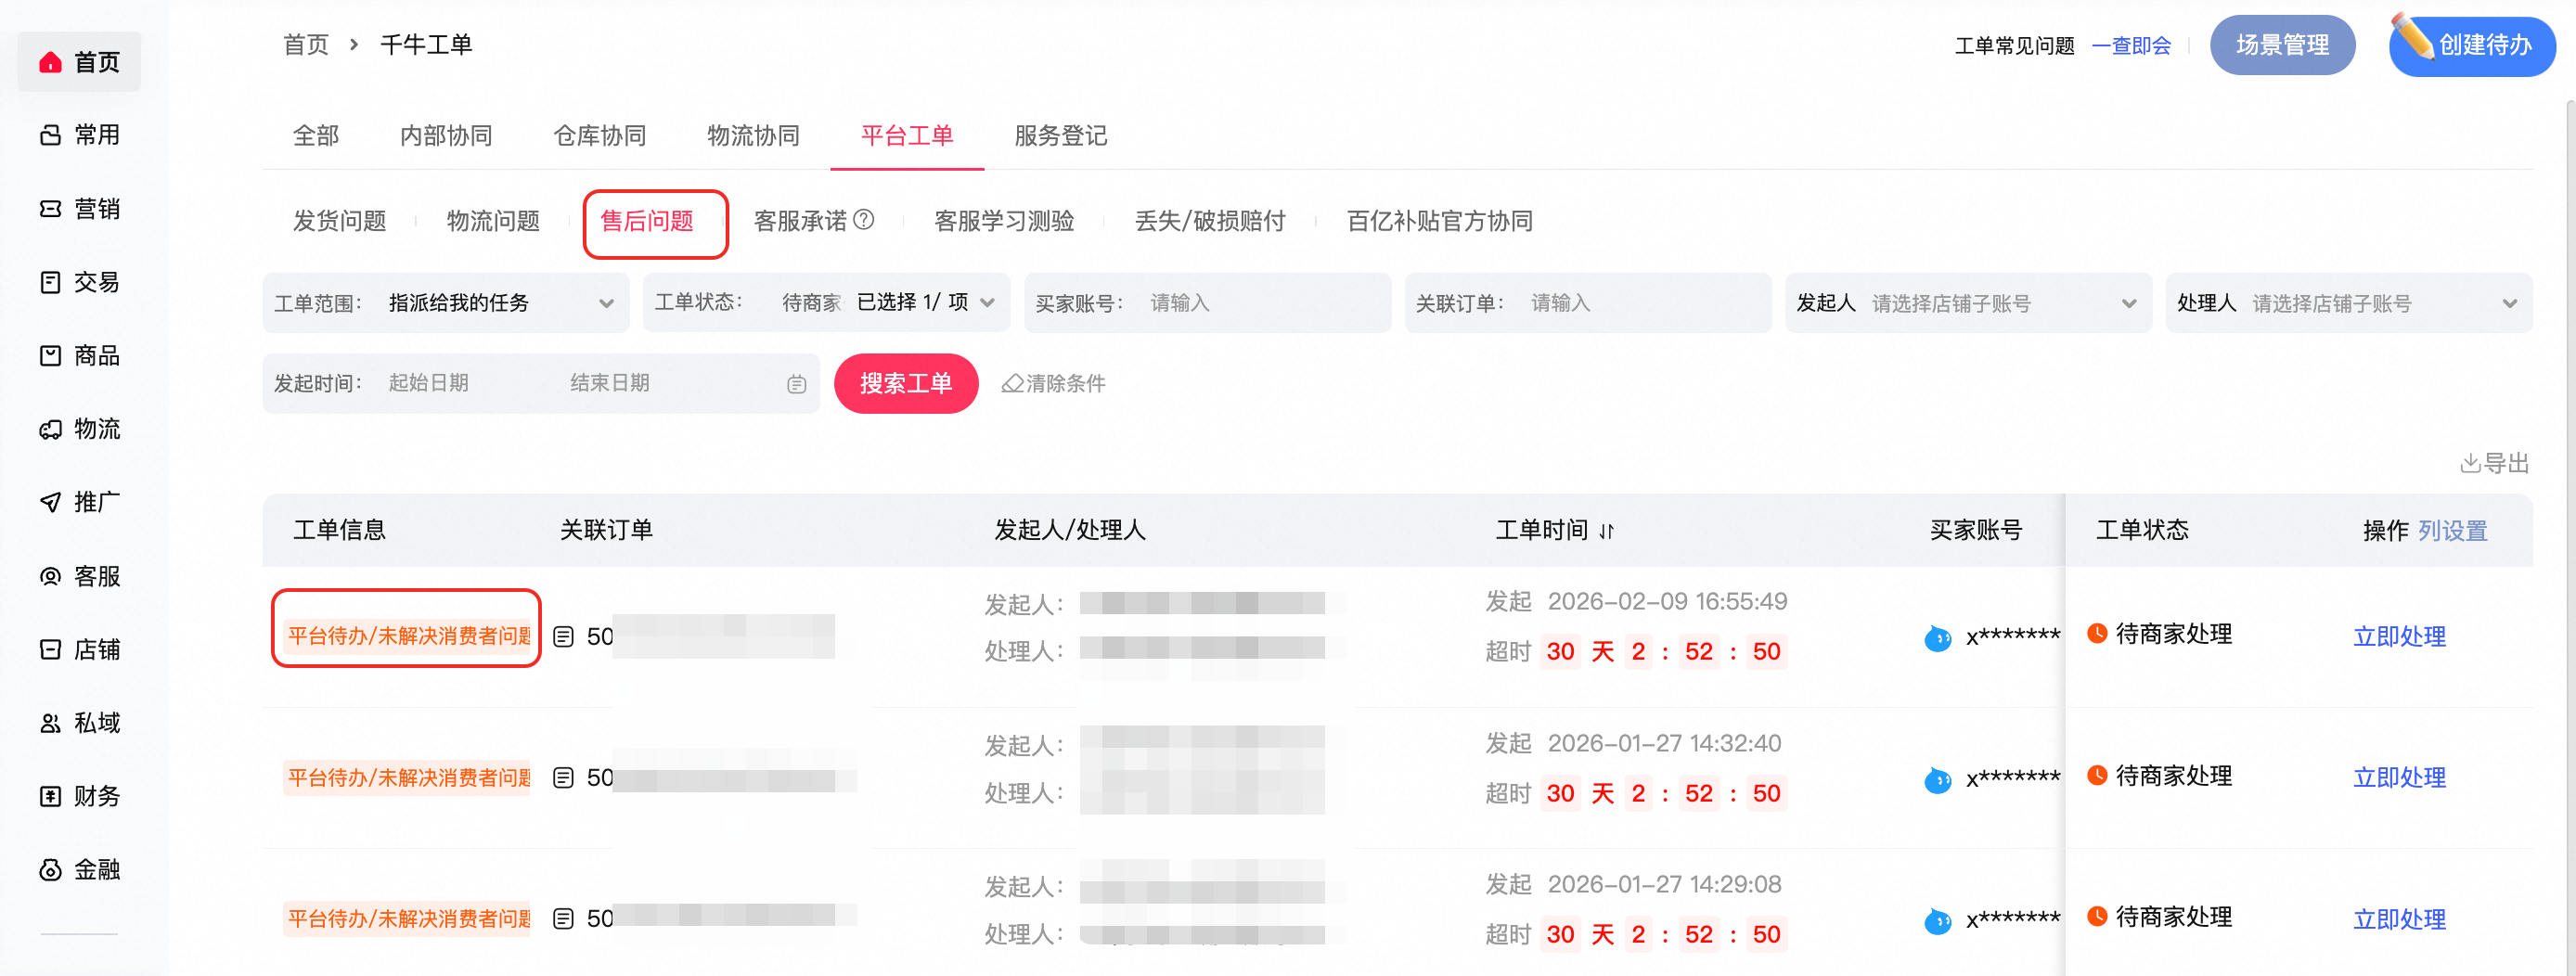The width and height of the screenshot is (2576, 976).
Task: Switch to the 全部 tab
Action: tap(316, 136)
